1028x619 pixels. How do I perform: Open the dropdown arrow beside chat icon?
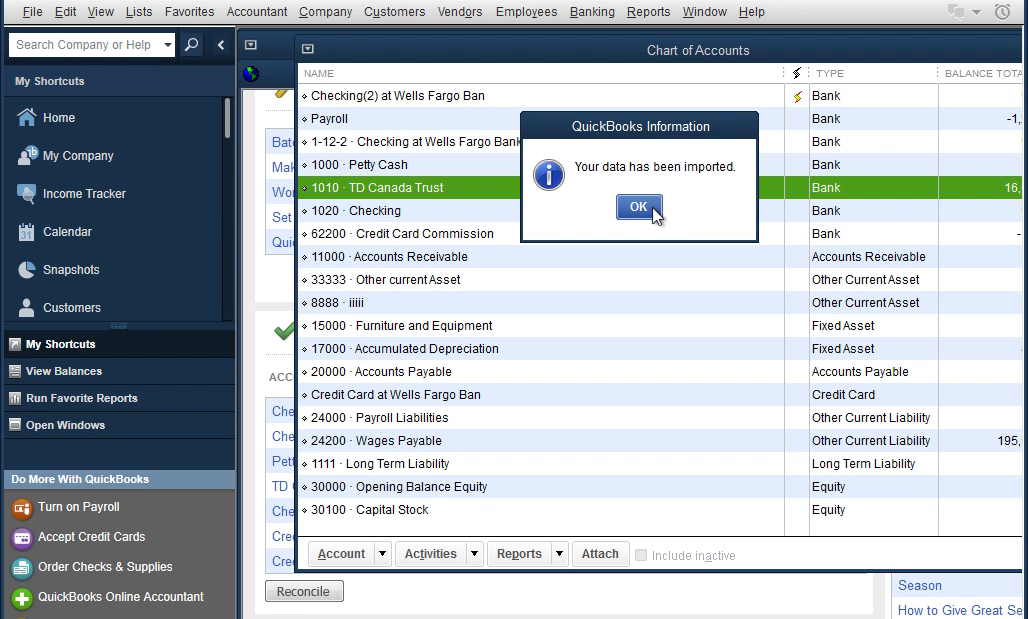pos(976,12)
